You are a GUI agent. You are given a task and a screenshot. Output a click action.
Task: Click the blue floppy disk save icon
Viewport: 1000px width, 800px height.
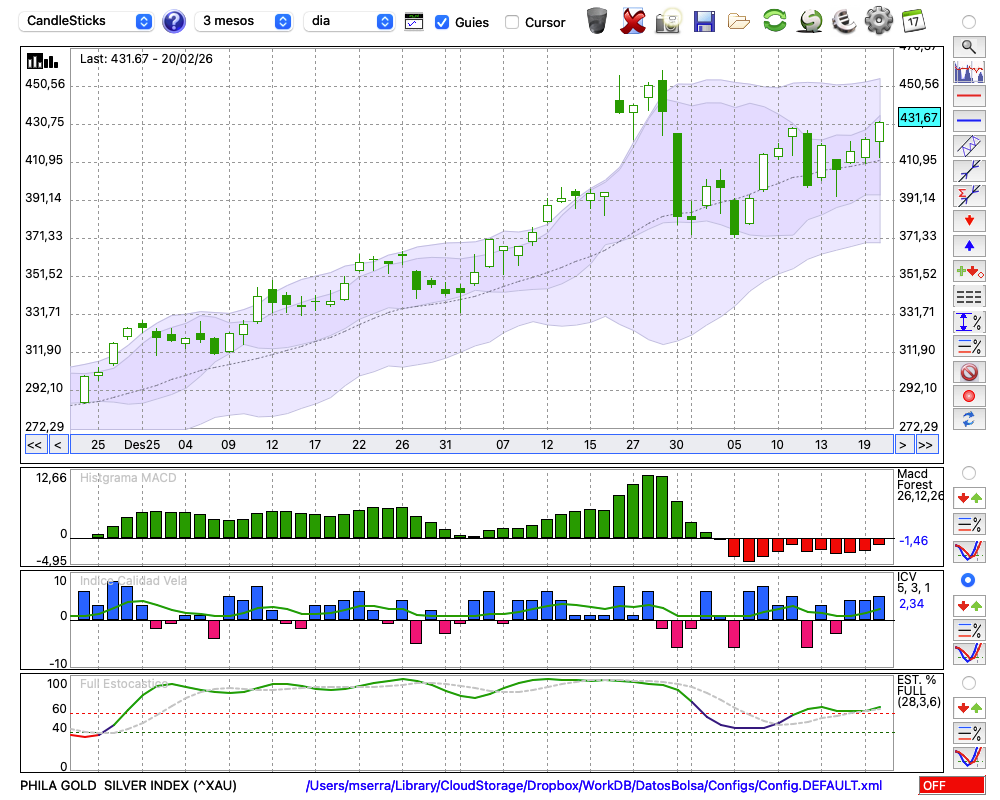[704, 20]
